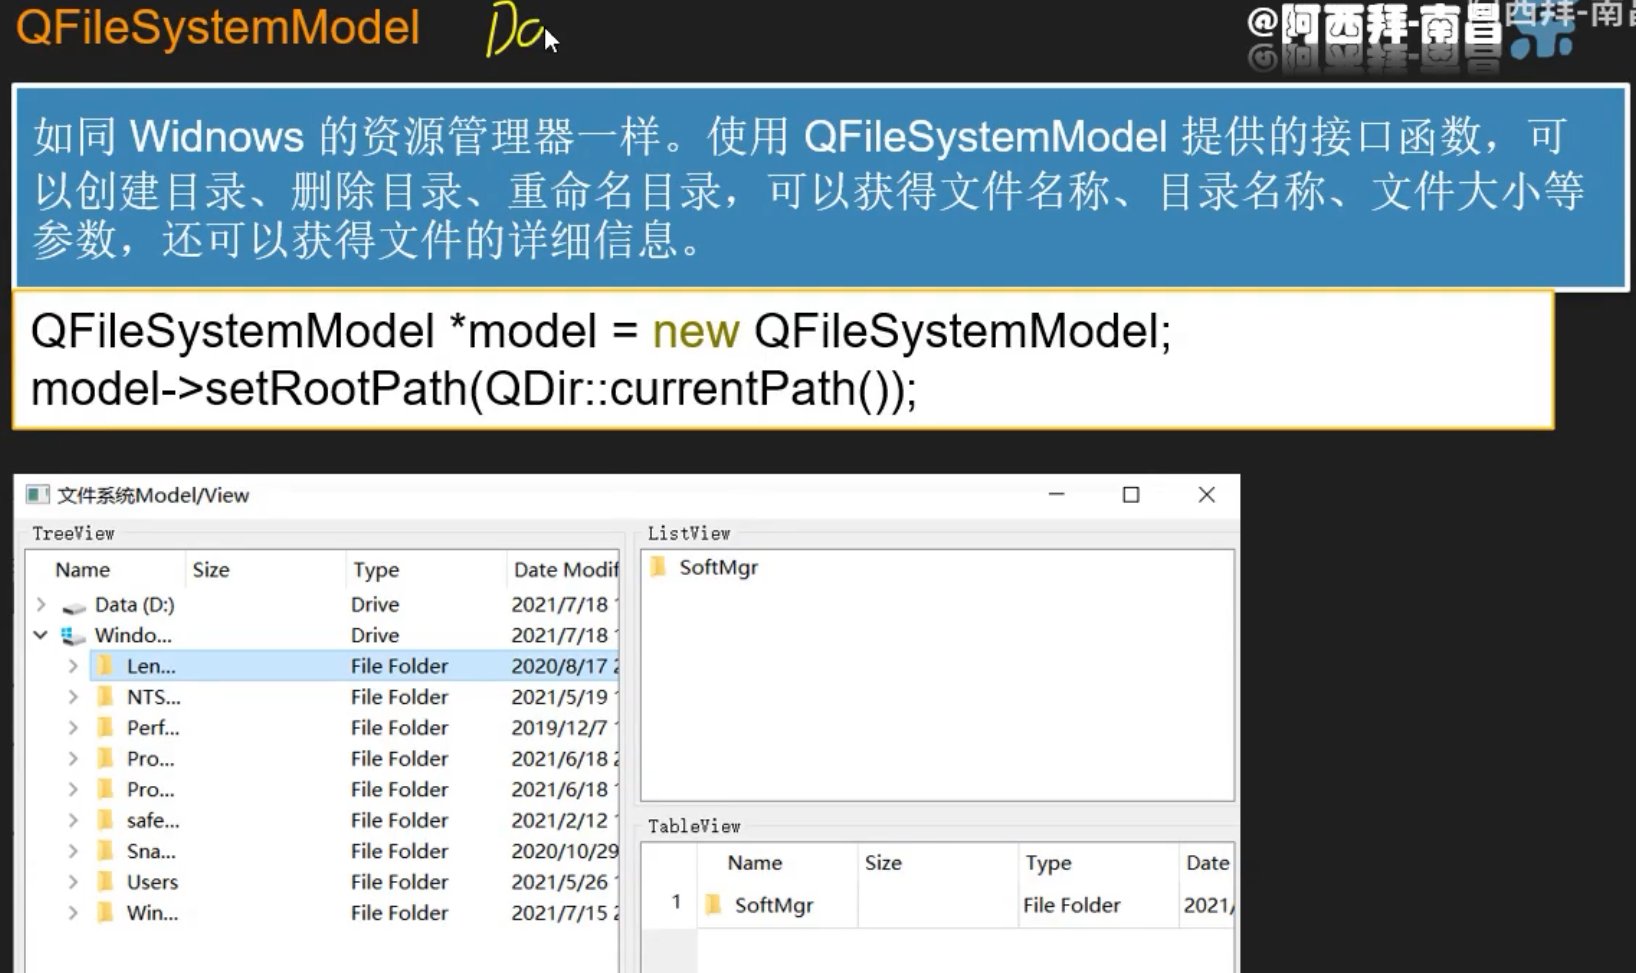Screen dimensions: 1636x973
Task: Click date 2020/10/29 in Sna... row
Action: point(564,851)
